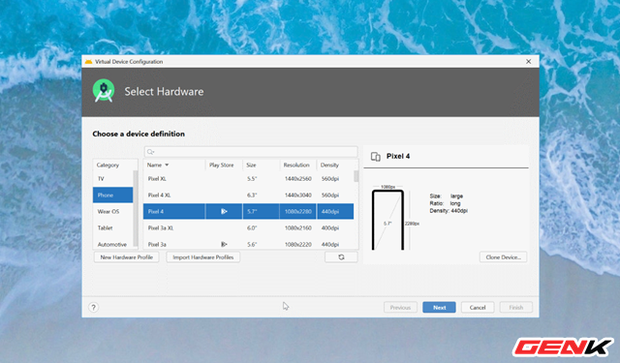Click the Play Store column header
This screenshot has width=620, height=363.
[x=221, y=165]
